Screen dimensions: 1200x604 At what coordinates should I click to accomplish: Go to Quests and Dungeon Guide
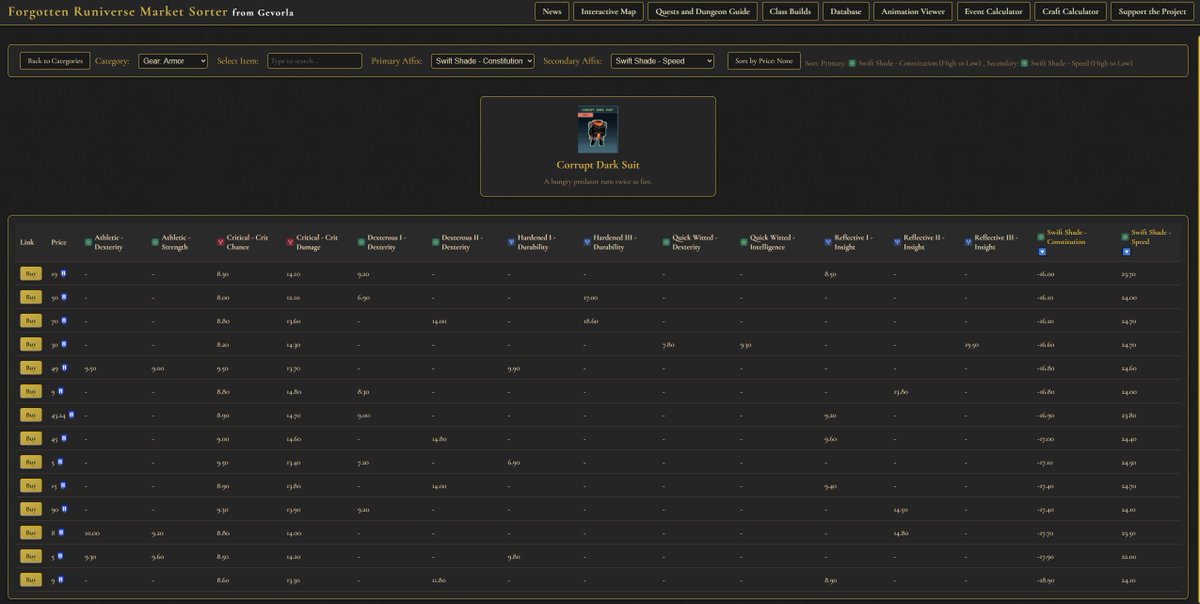click(x=703, y=12)
